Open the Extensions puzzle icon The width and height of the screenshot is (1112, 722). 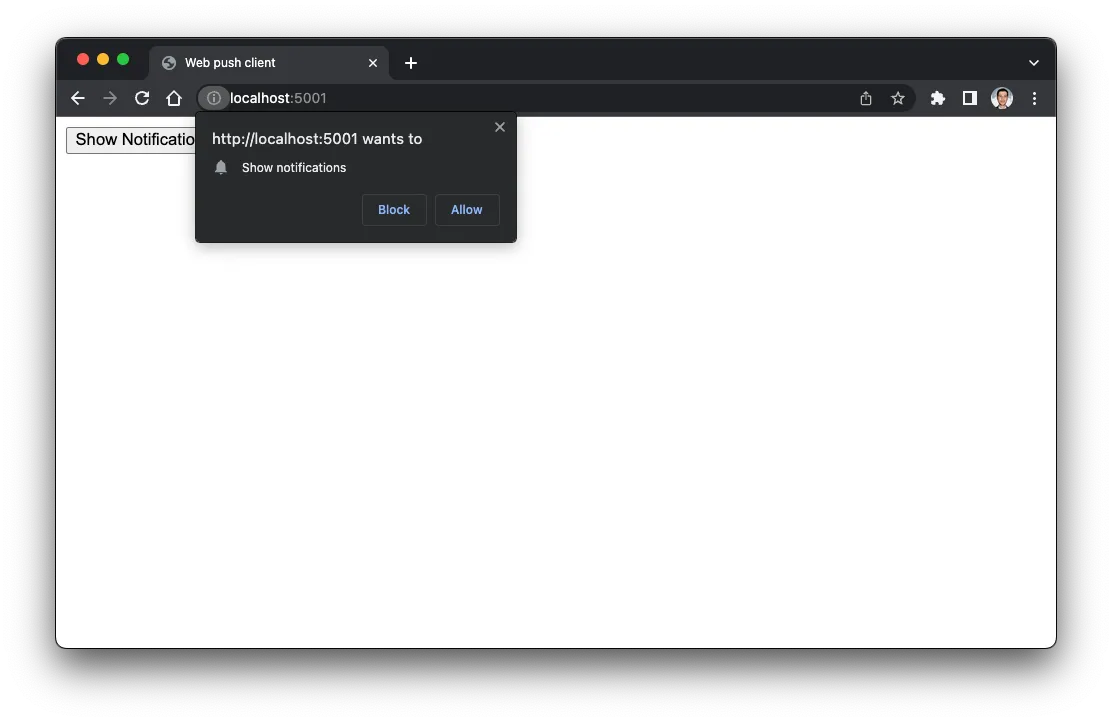938,98
